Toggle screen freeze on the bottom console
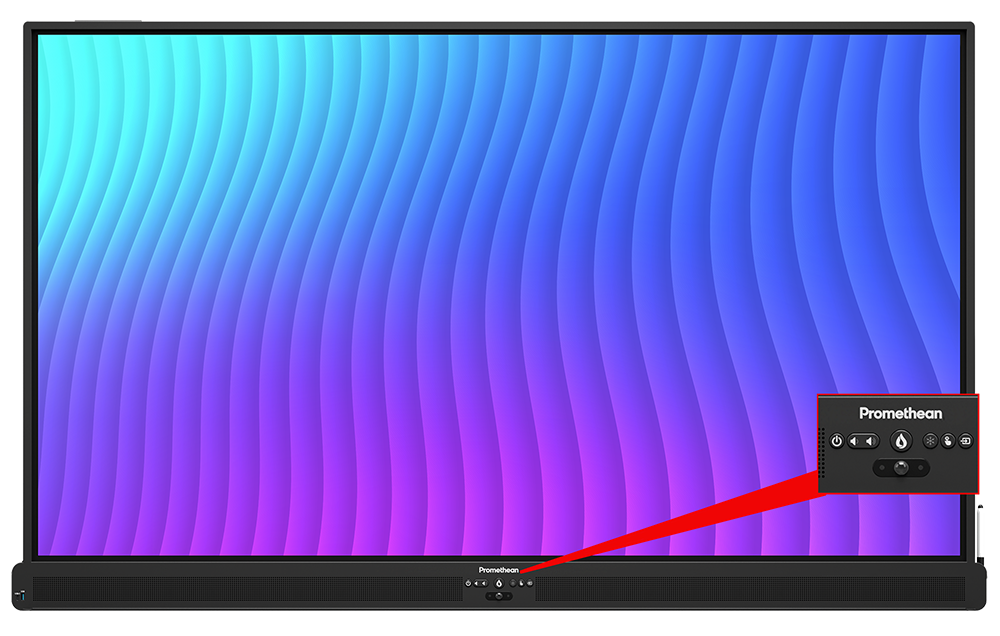This screenshot has height=636, width=1000. tap(513, 582)
